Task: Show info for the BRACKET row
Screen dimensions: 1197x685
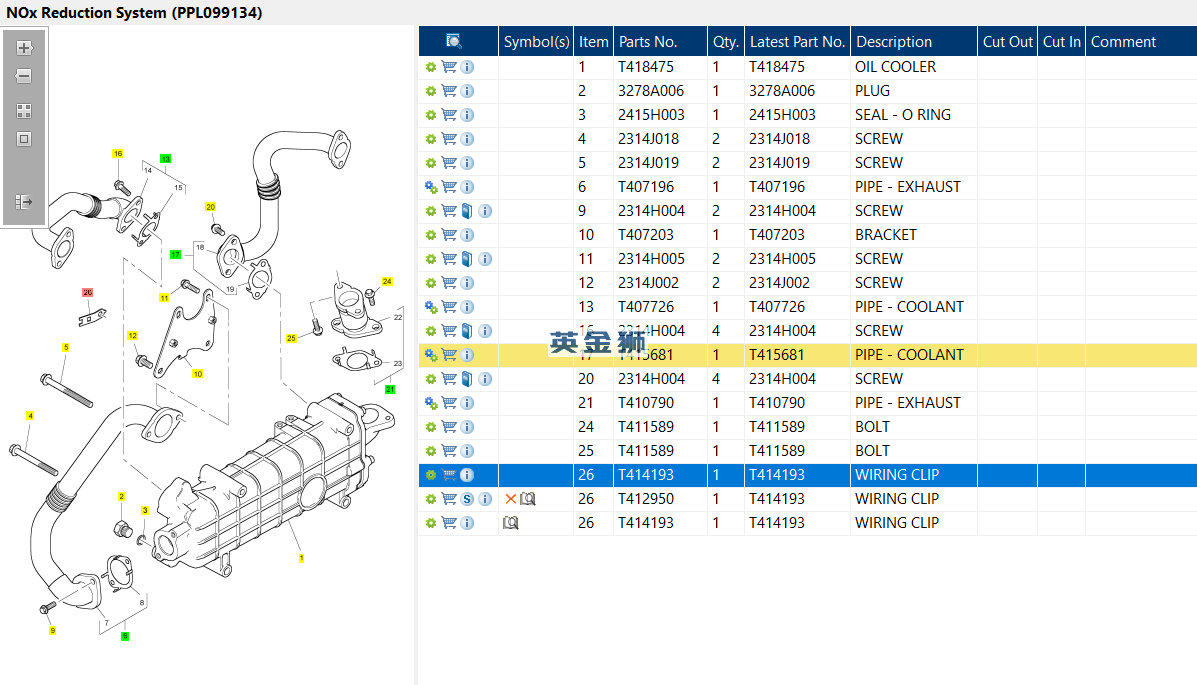Action: pyautogui.click(x=467, y=235)
